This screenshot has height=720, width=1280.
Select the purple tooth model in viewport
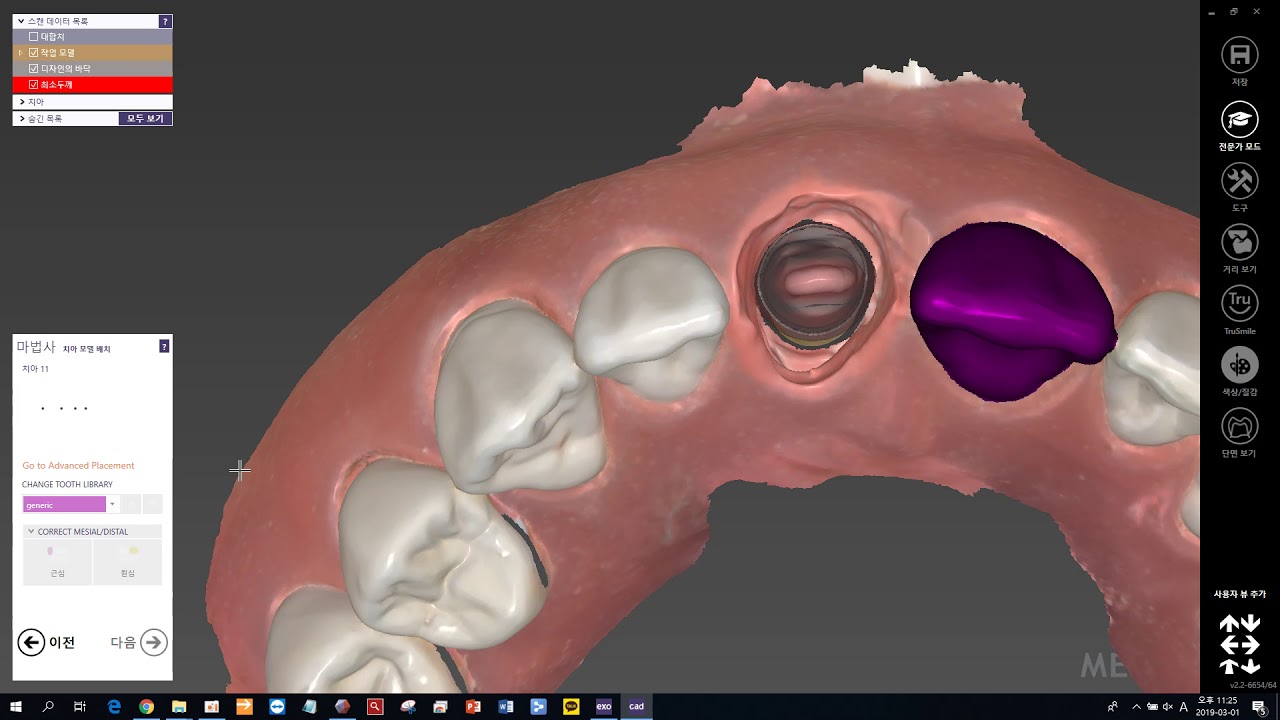coord(1010,310)
